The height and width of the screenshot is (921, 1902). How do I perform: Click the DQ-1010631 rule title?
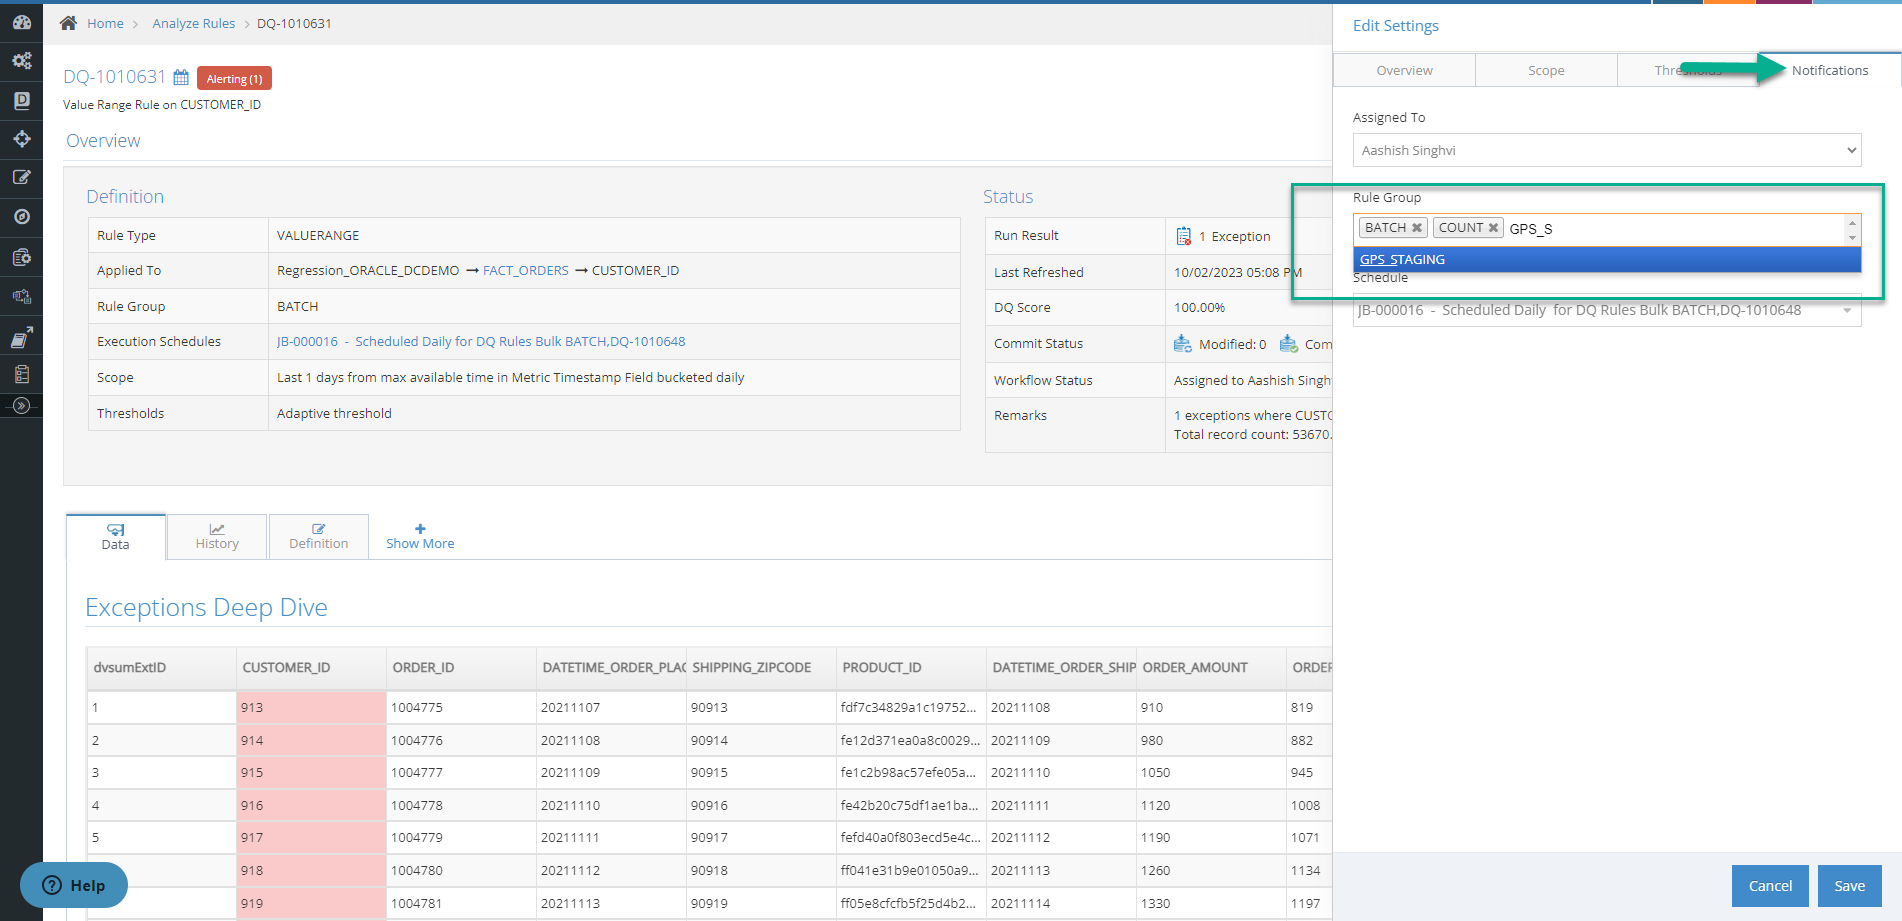[114, 77]
